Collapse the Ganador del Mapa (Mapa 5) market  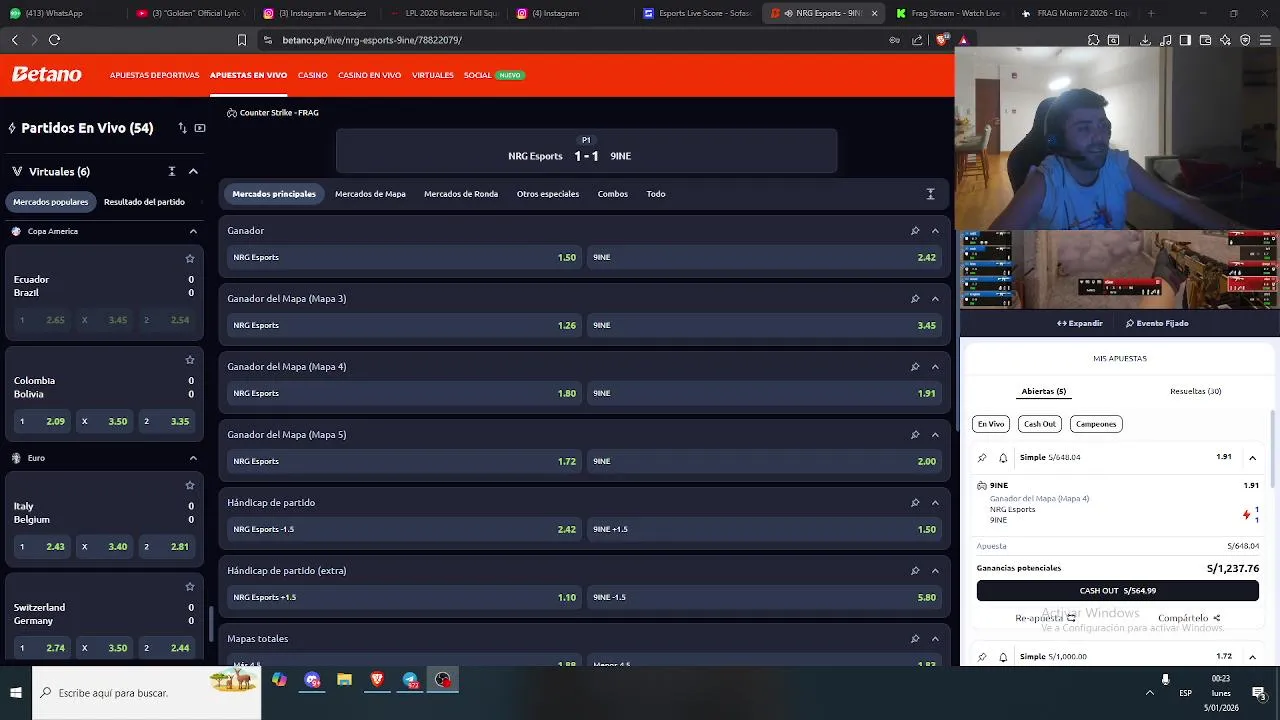click(x=935, y=435)
